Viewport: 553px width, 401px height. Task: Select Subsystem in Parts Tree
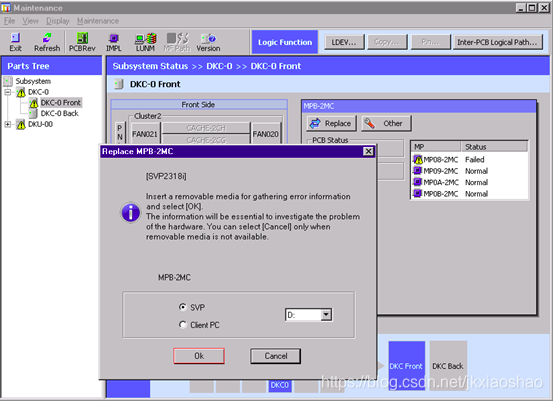tap(33, 81)
